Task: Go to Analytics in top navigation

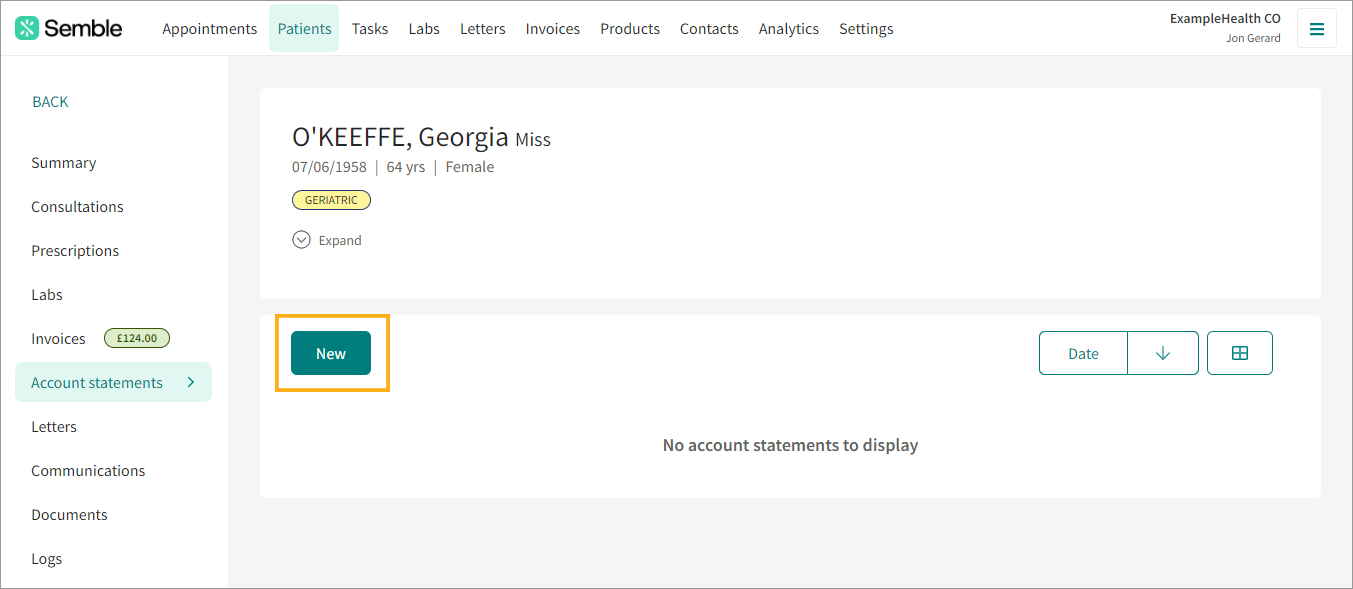Action: click(x=789, y=29)
